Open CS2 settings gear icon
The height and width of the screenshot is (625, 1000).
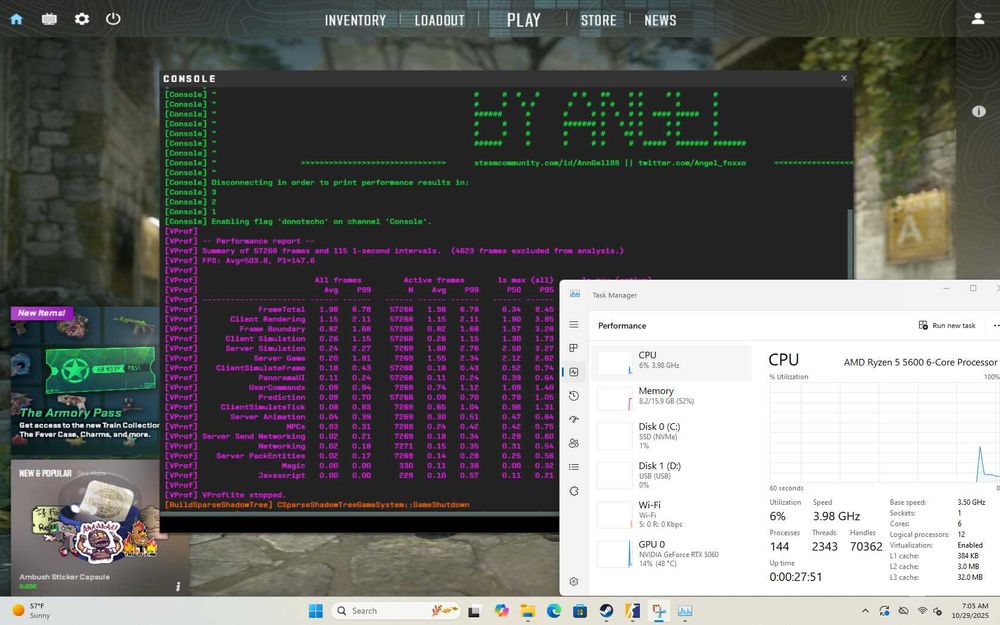pyautogui.click(x=82, y=18)
